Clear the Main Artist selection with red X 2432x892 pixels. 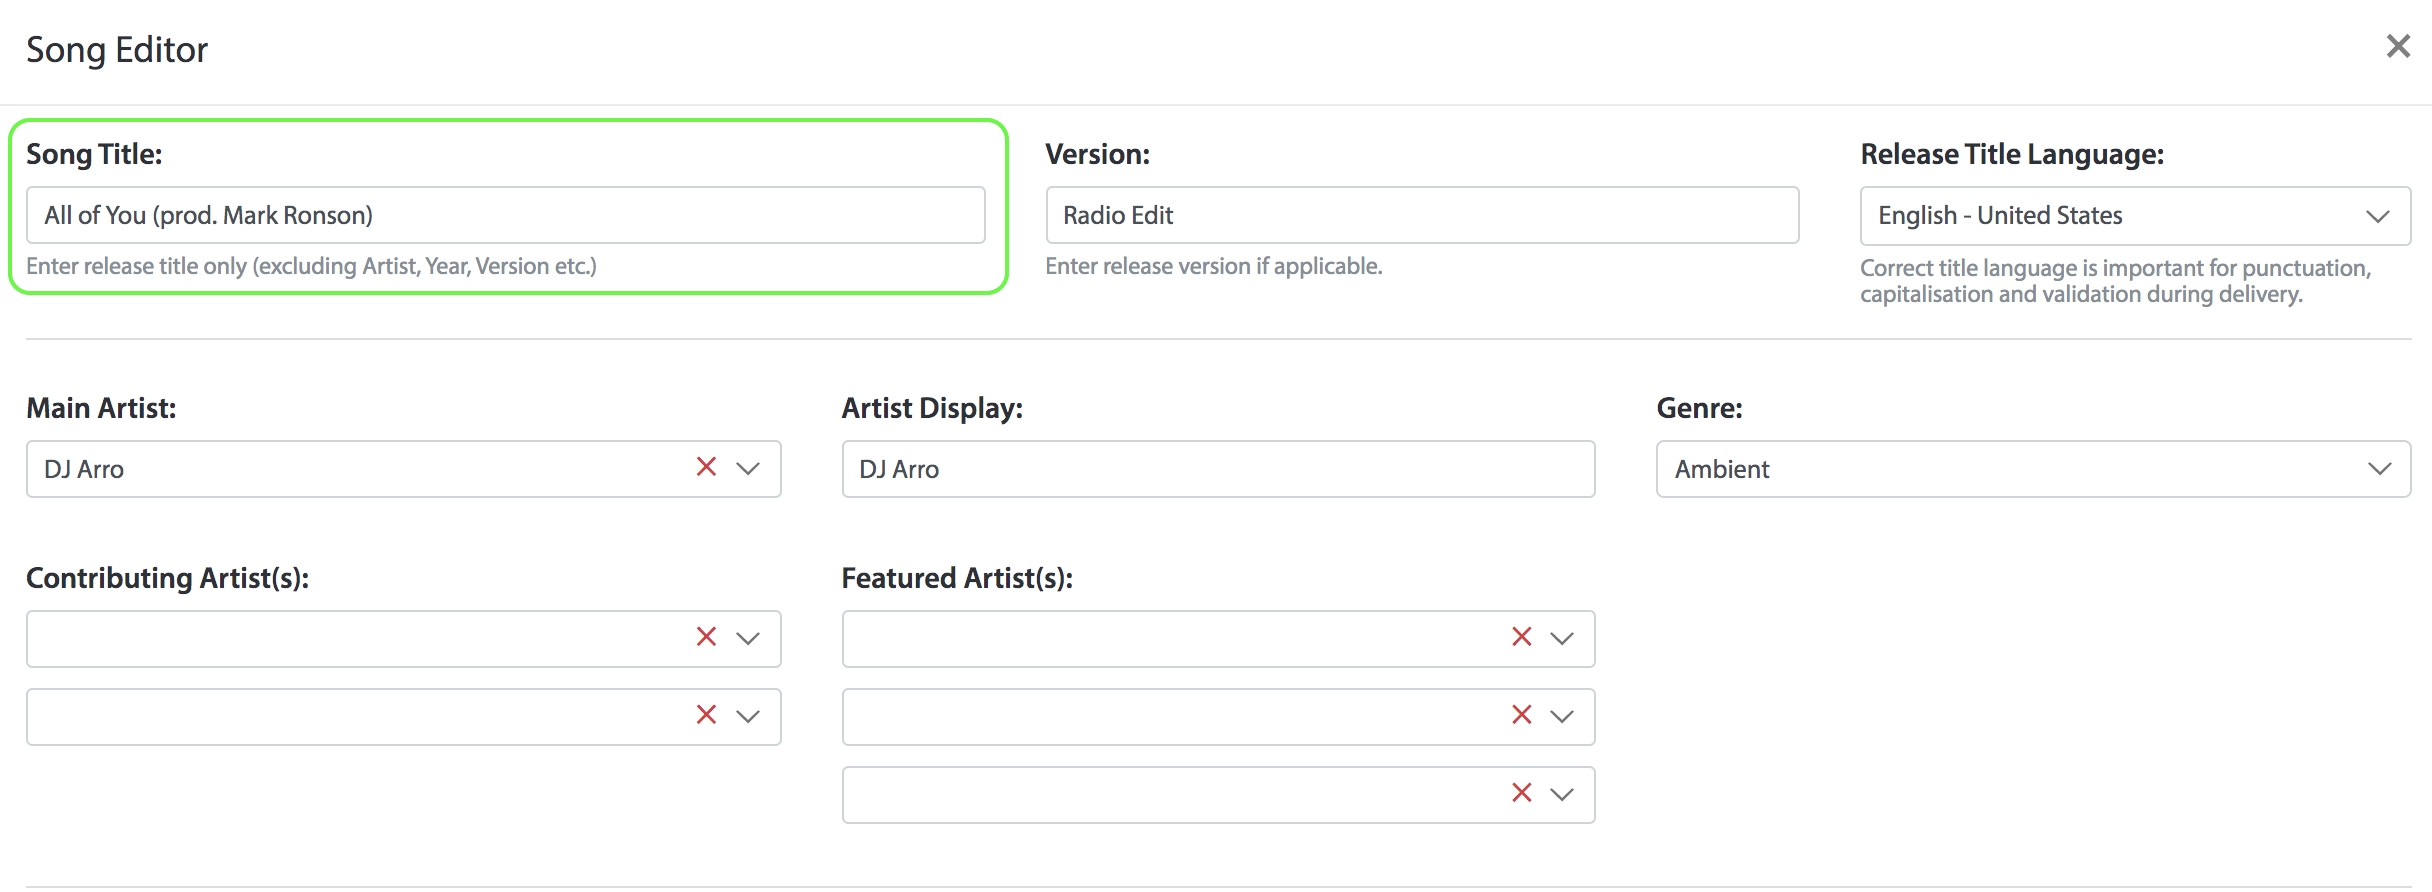706,467
